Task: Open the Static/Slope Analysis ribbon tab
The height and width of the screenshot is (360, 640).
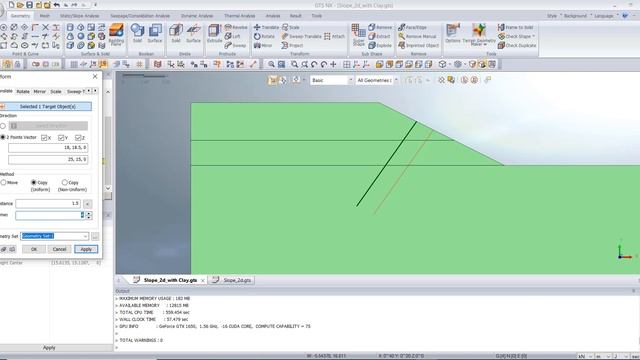Action: click(80, 16)
